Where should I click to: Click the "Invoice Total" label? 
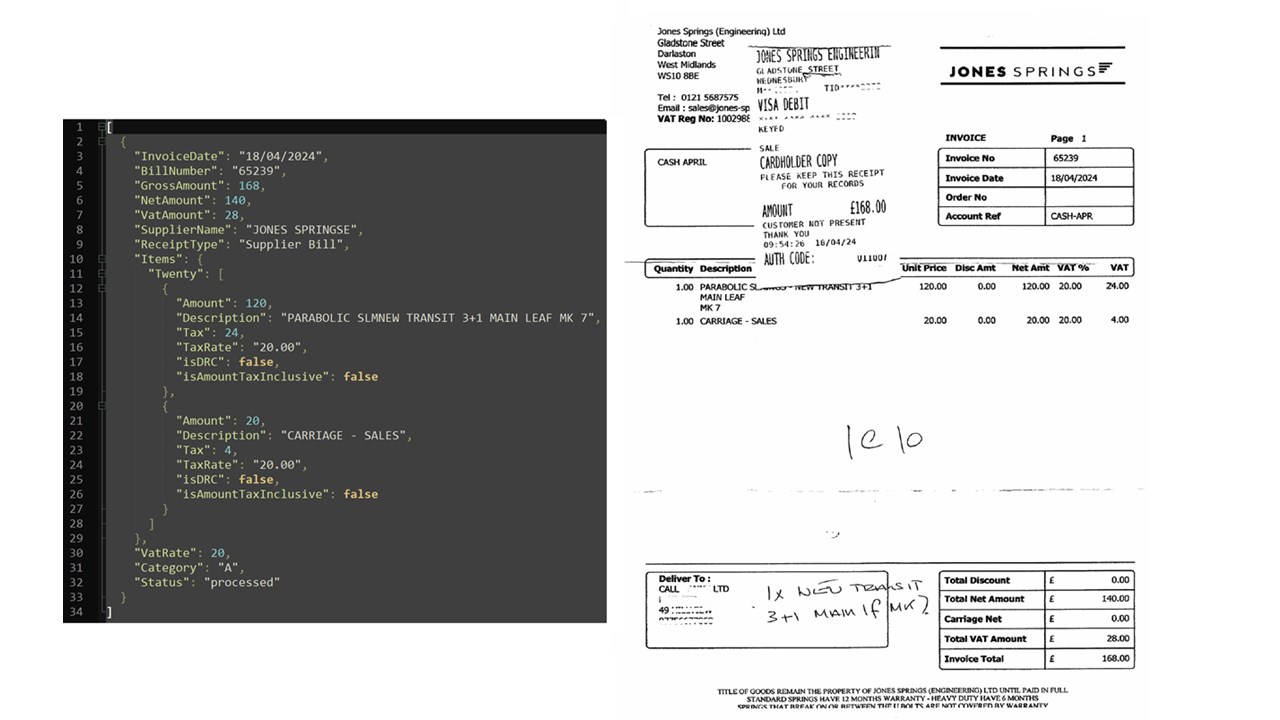[x=975, y=659]
